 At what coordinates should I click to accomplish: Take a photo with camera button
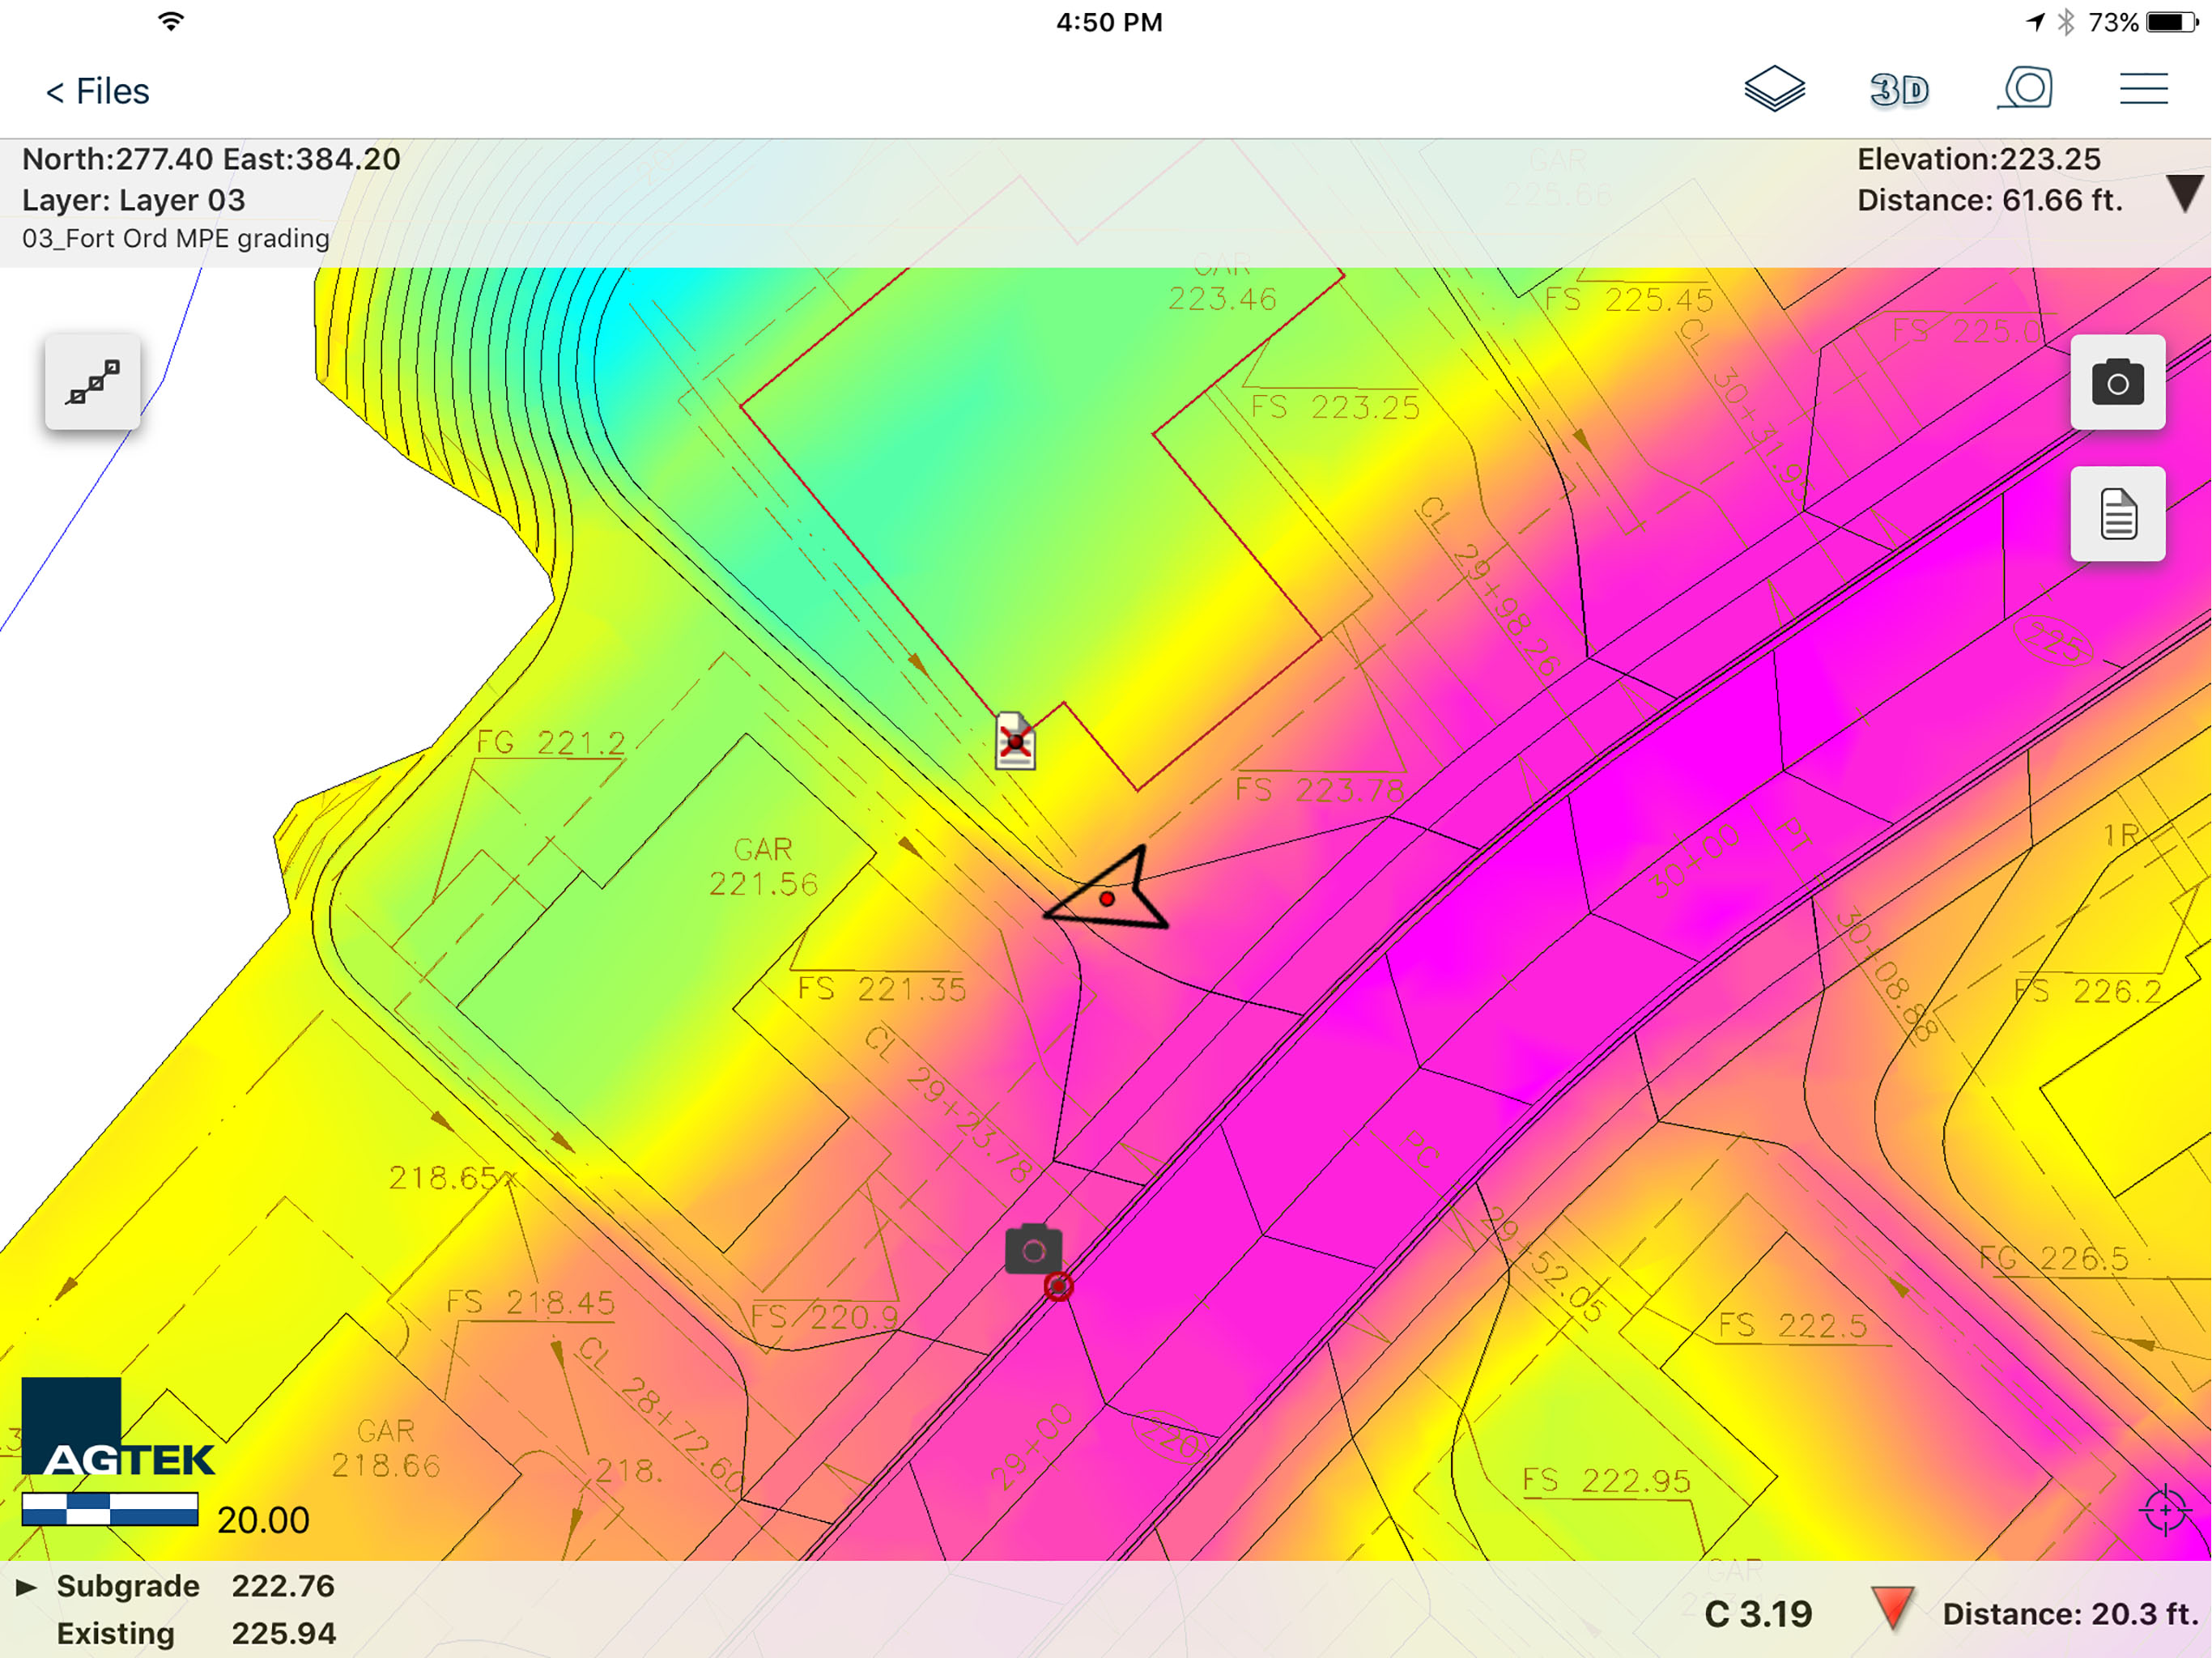[2117, 382]
